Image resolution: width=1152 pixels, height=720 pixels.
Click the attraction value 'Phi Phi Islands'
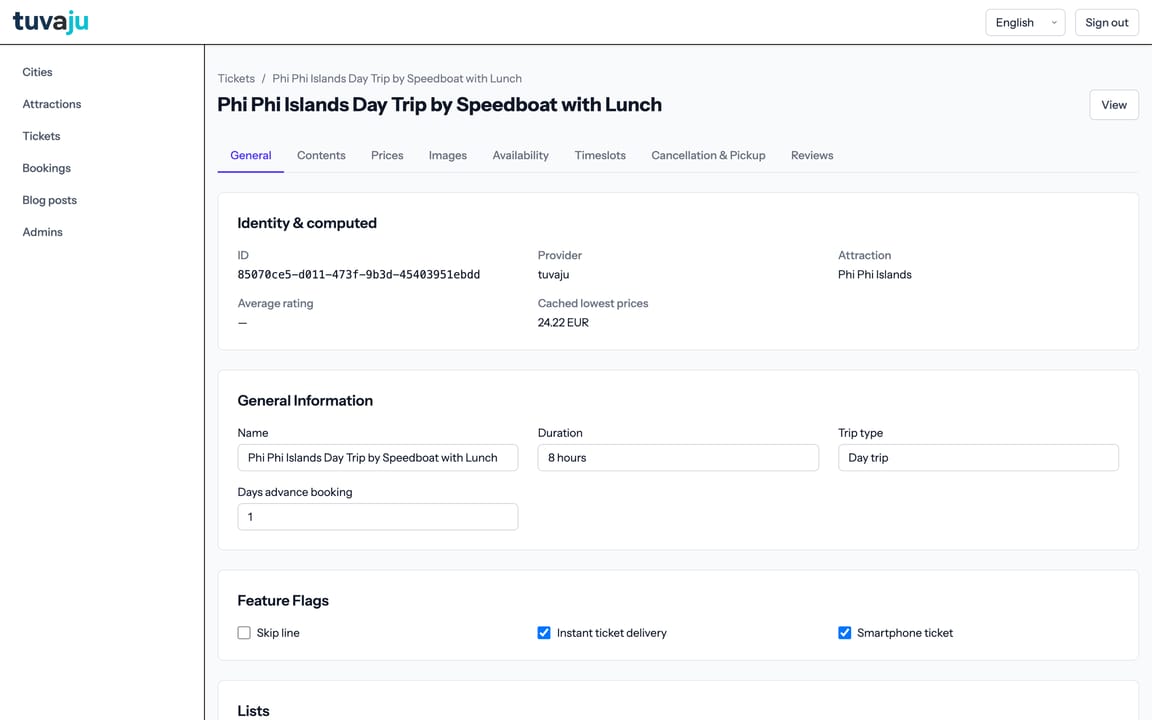pos(874,275)
